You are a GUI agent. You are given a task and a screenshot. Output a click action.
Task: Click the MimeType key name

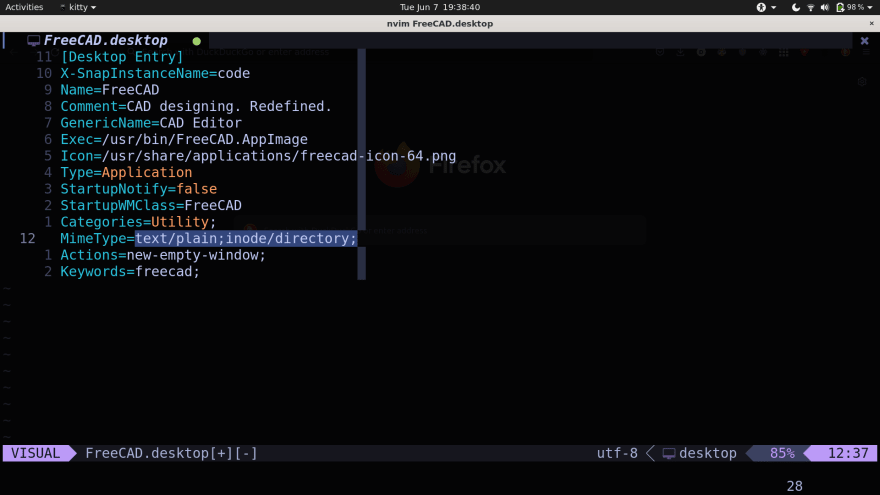[x=94, y=239]
